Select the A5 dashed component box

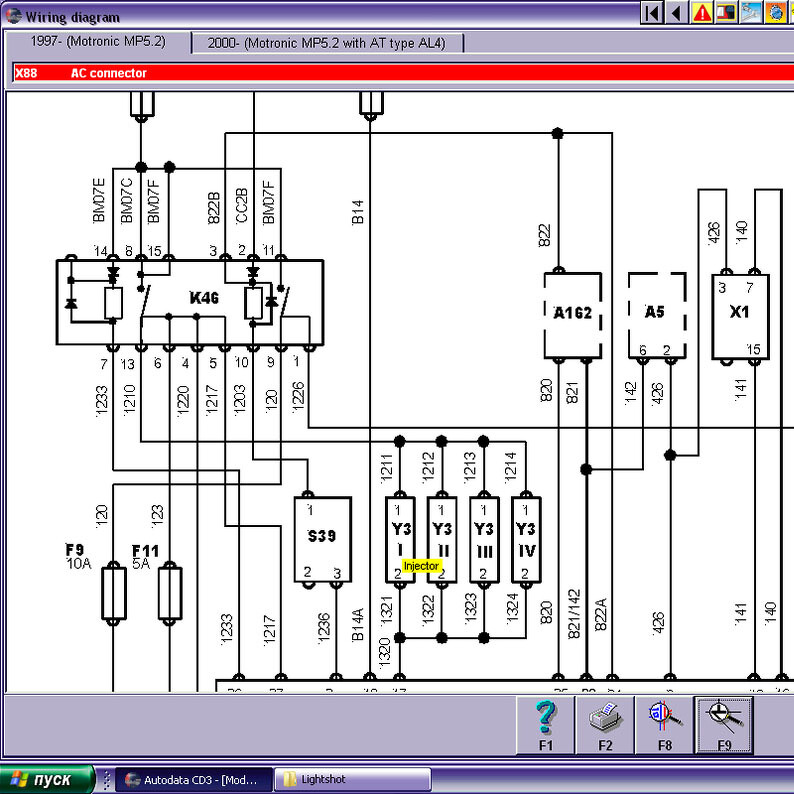[657, 315]
